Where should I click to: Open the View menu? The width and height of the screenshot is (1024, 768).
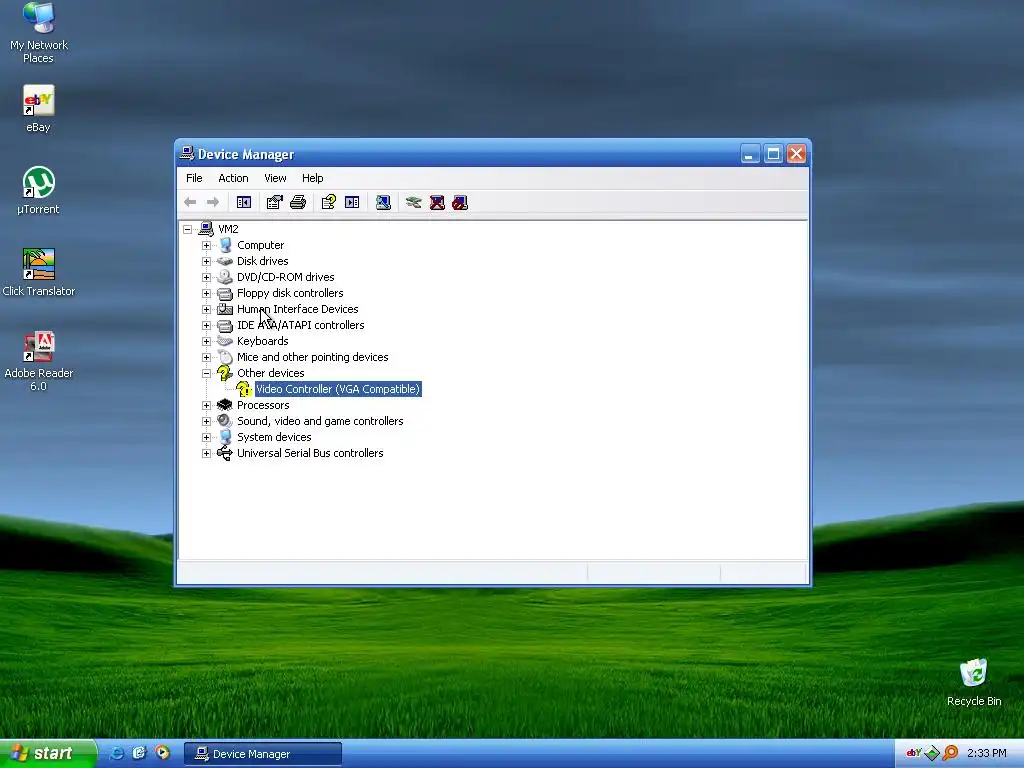point(275,178)
